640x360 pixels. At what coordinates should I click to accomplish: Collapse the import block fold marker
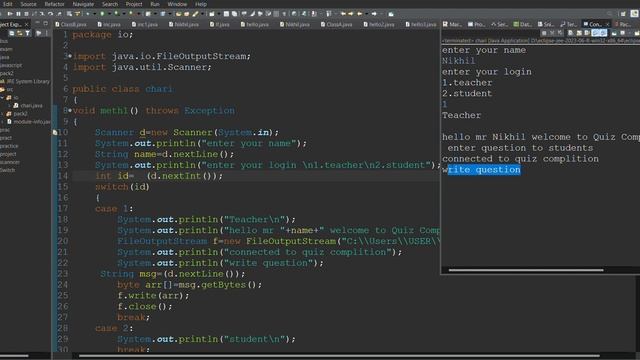70,56
